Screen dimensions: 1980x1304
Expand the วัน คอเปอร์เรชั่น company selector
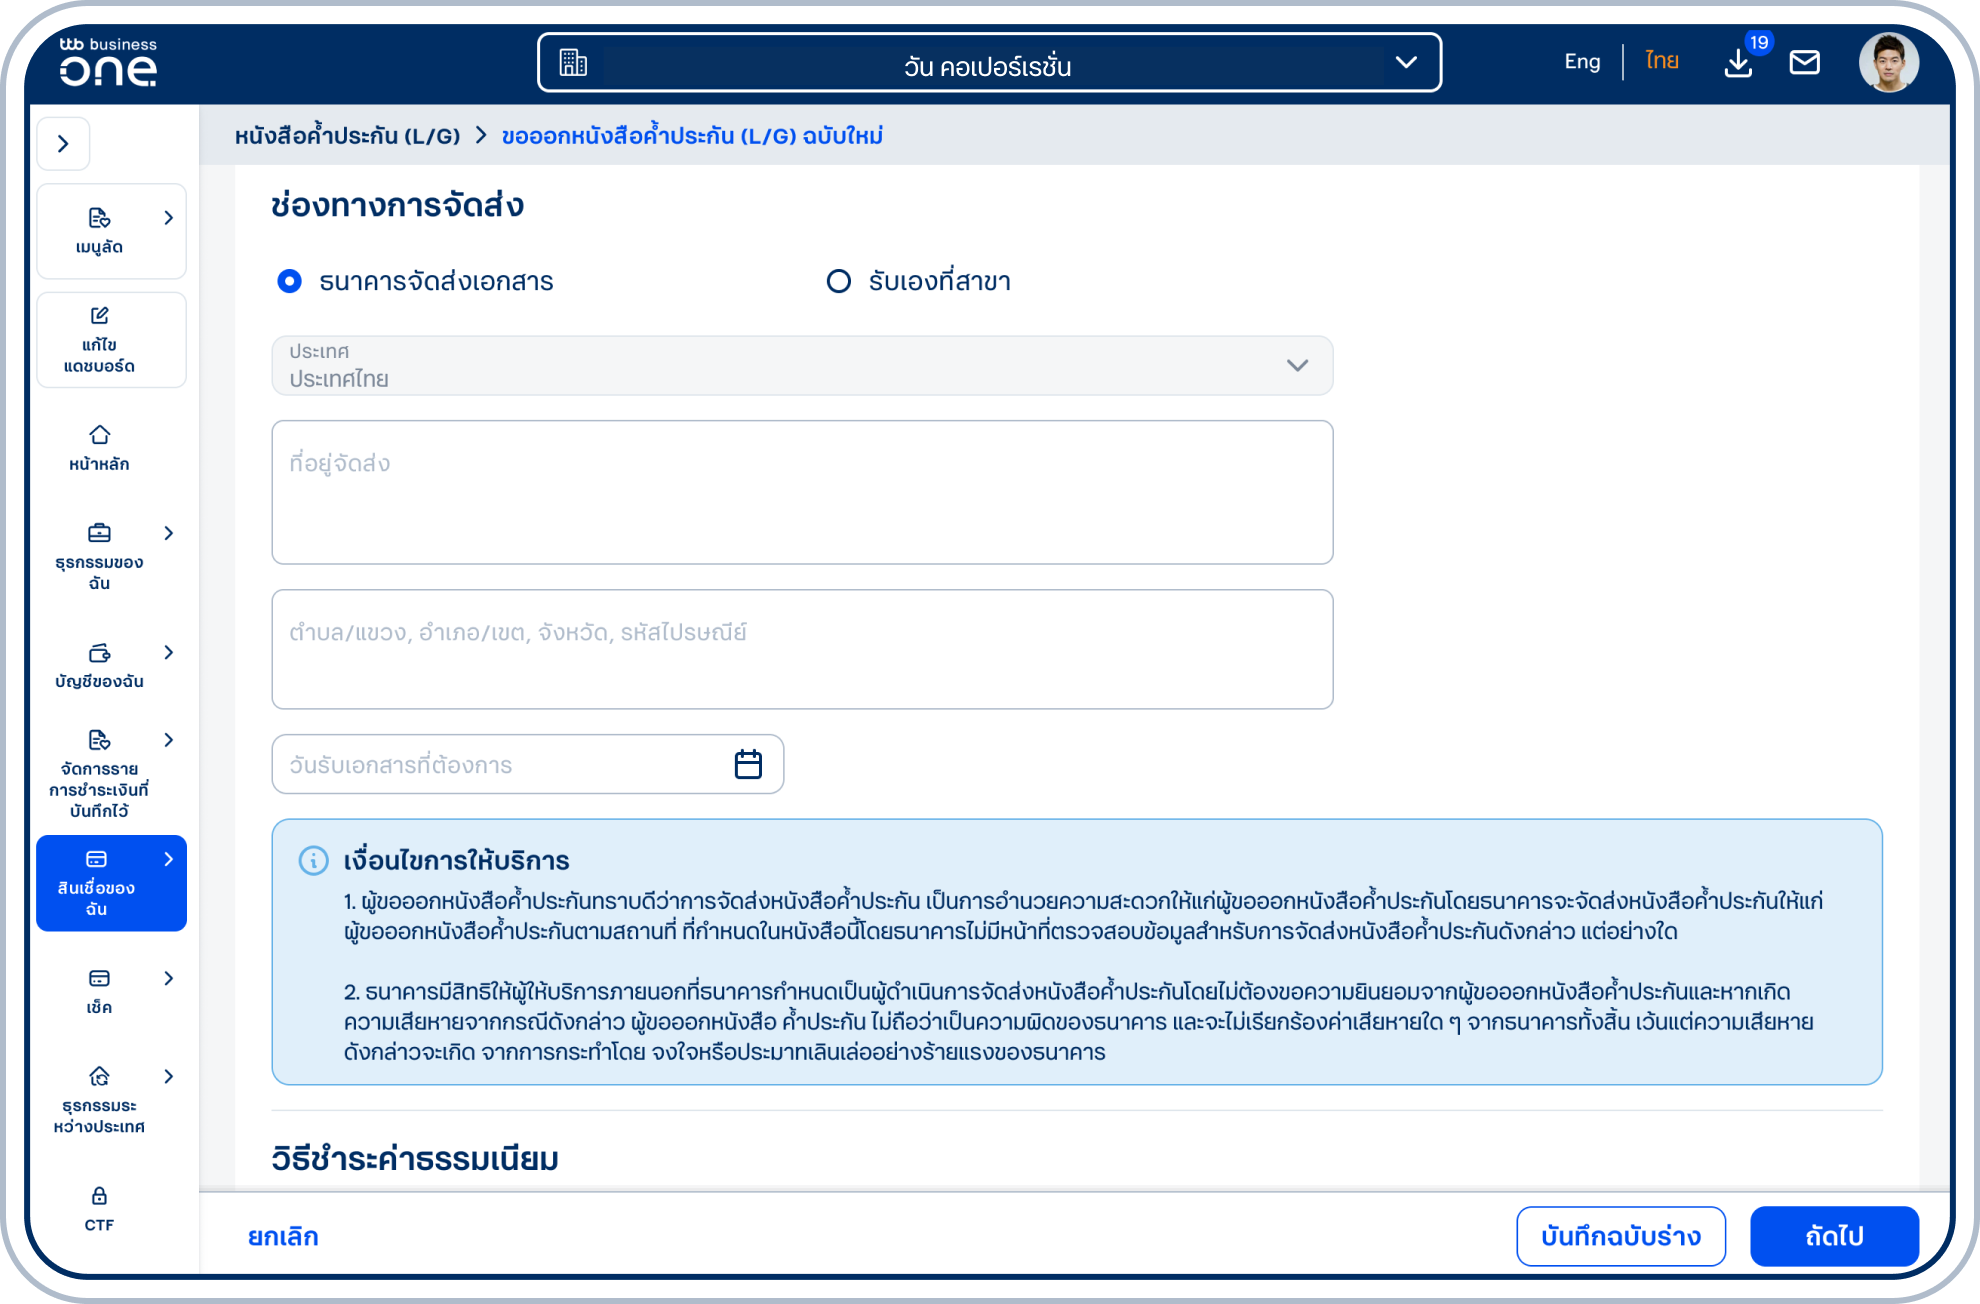pyautogui.click(x=989, y=63)
